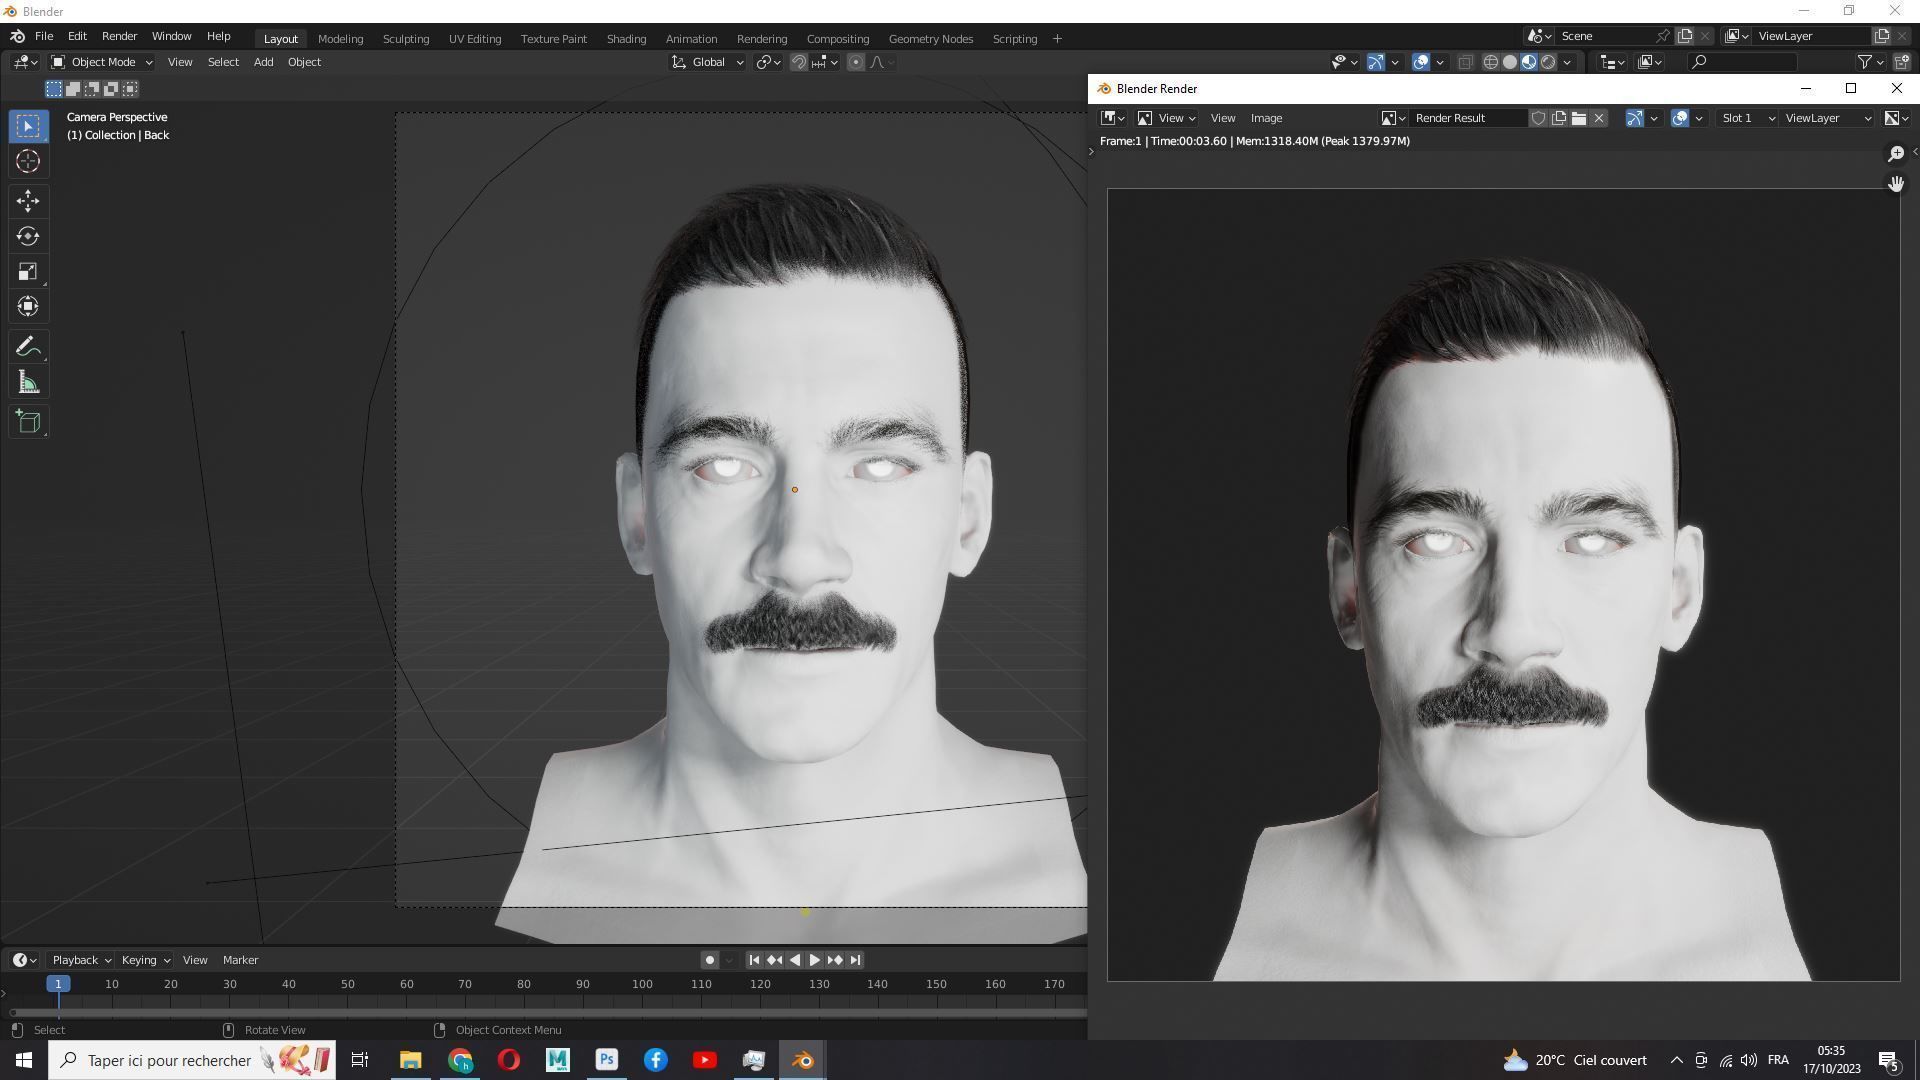
Task: Select the Measure ruler tool
Action: tap(28, 382)
